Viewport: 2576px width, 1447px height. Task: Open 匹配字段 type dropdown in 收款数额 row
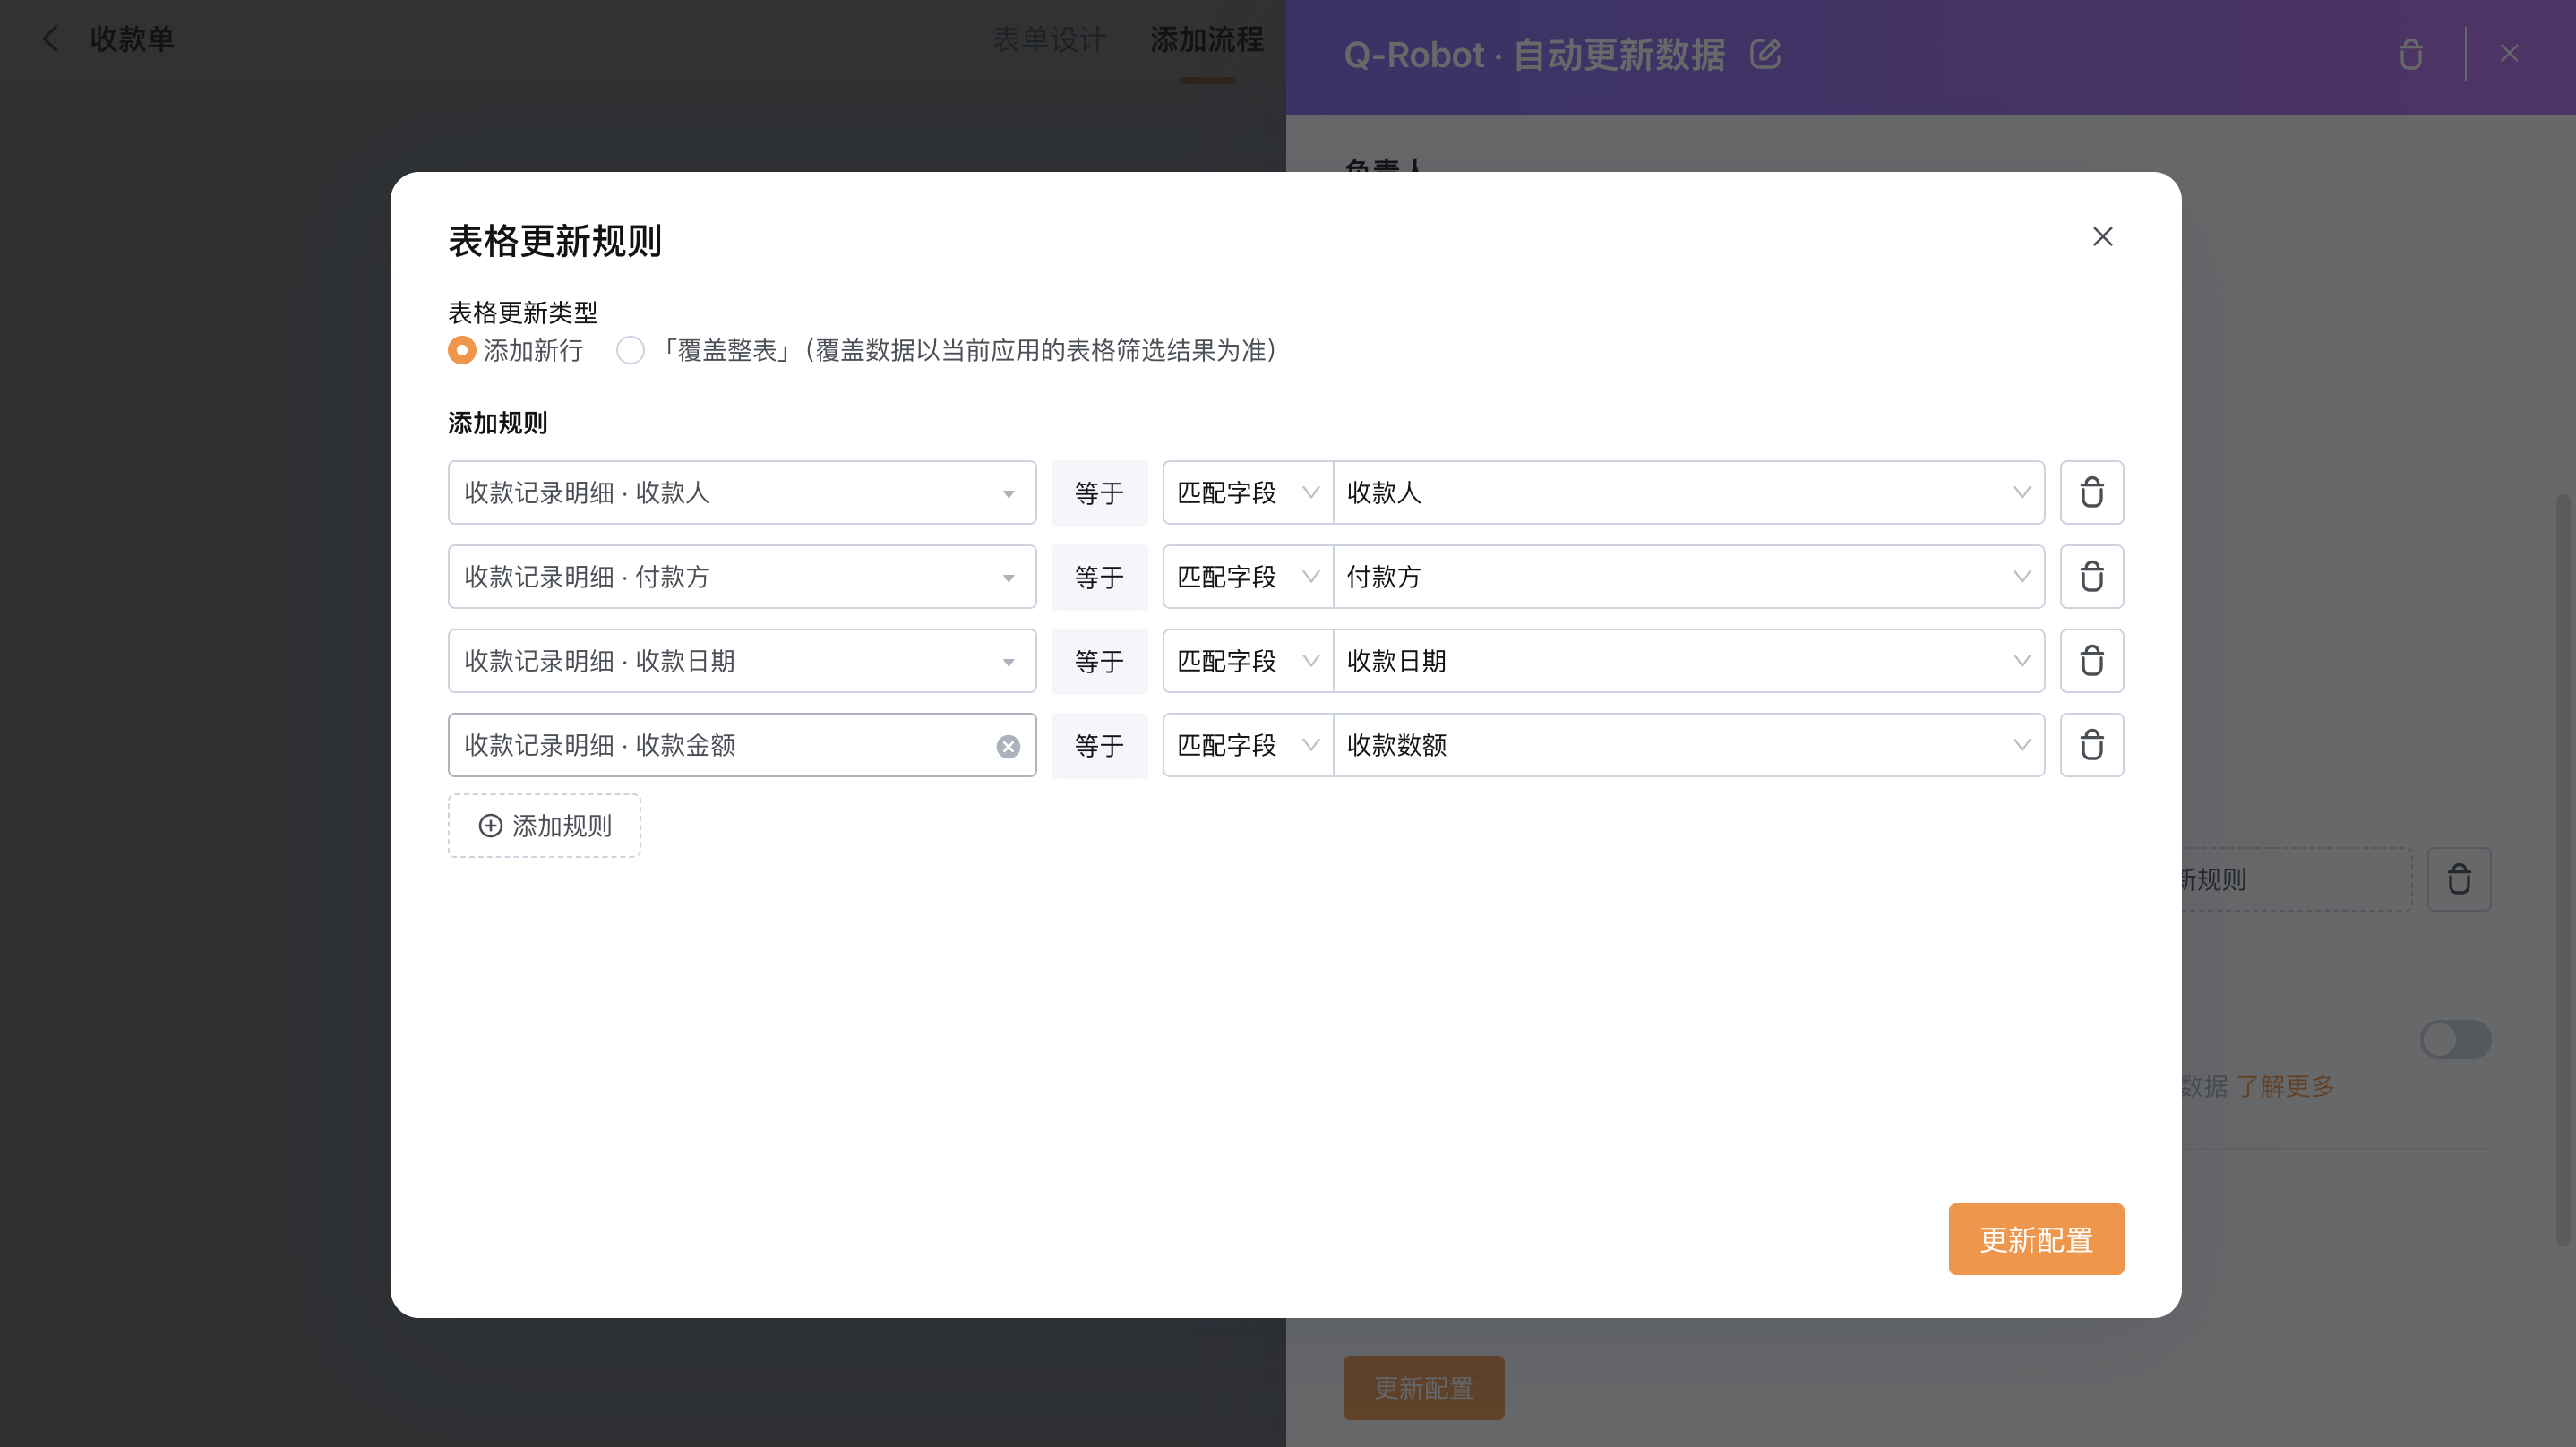pyautogui.click(x=1248, y=744)
